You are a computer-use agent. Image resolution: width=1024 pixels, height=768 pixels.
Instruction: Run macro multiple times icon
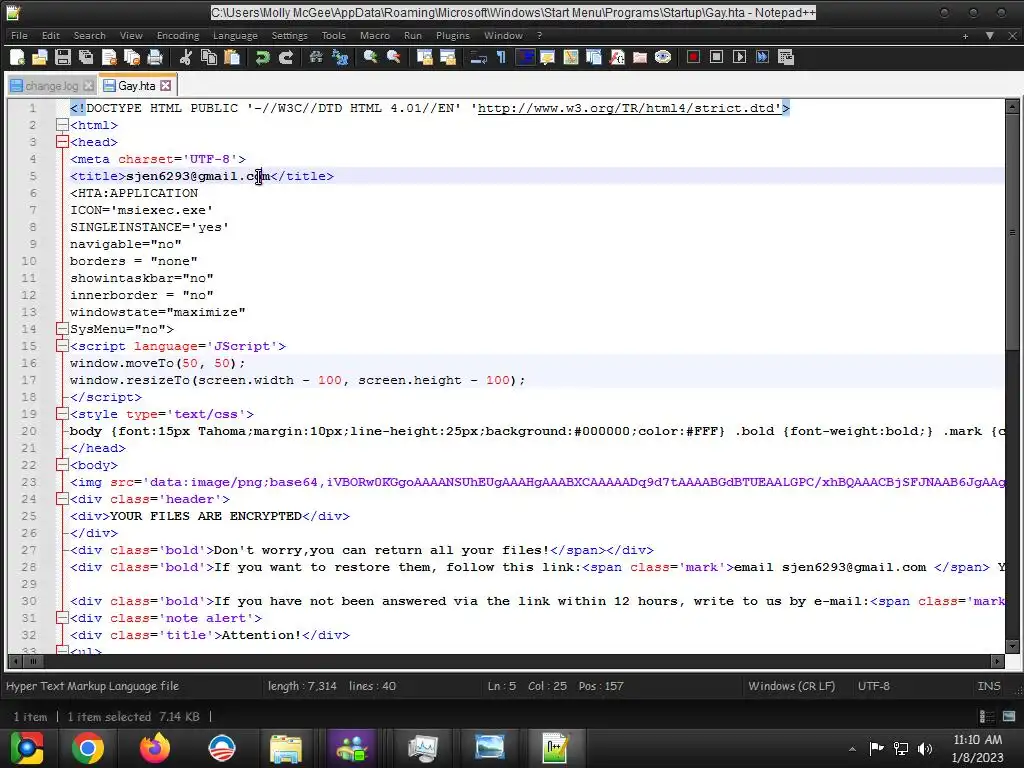[762, 57]
